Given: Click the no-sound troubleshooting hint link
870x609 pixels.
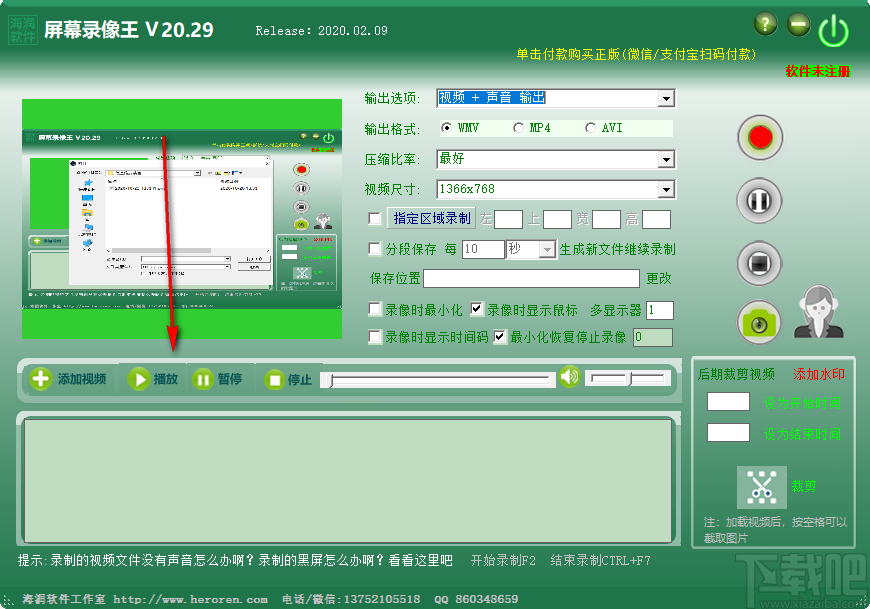Looking at the screenshot, I should pyautogui.click(x=235, y=561).
